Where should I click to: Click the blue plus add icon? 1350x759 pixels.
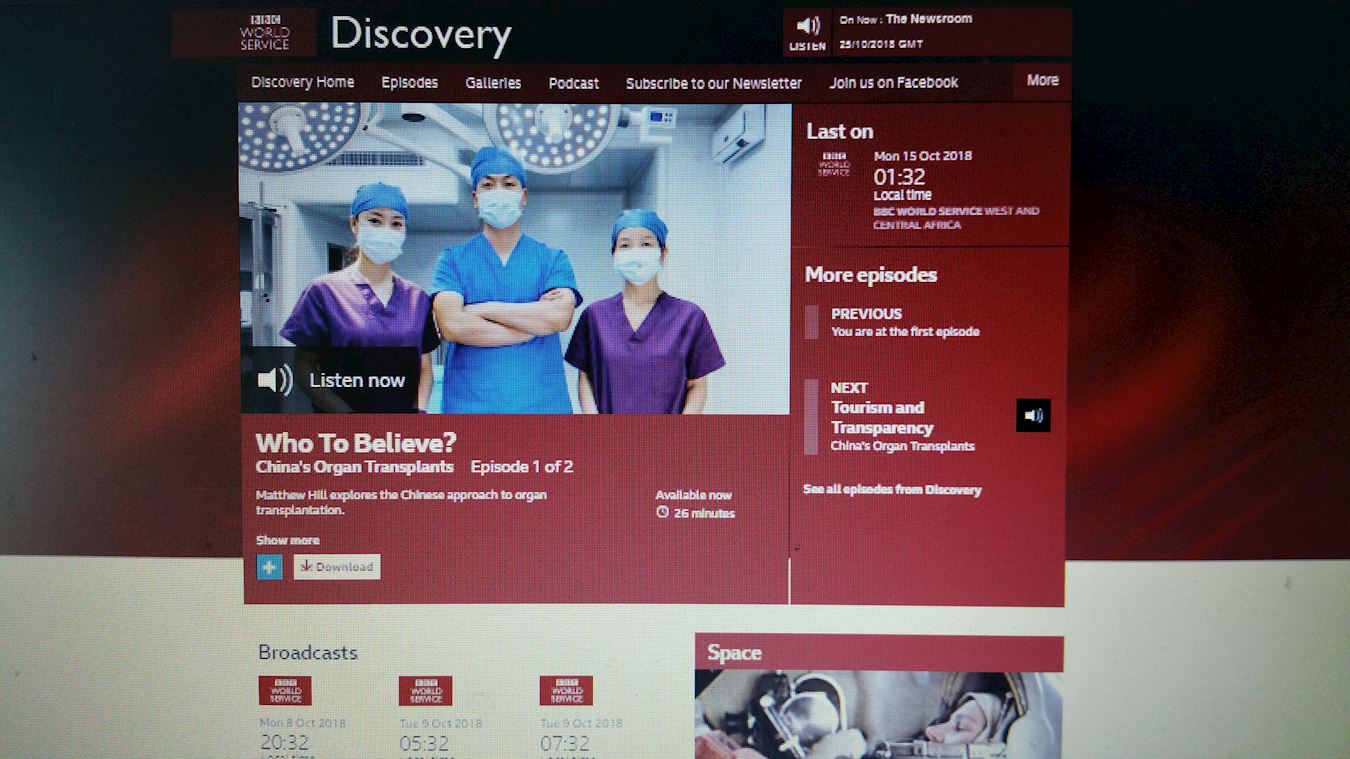[269, 567]
